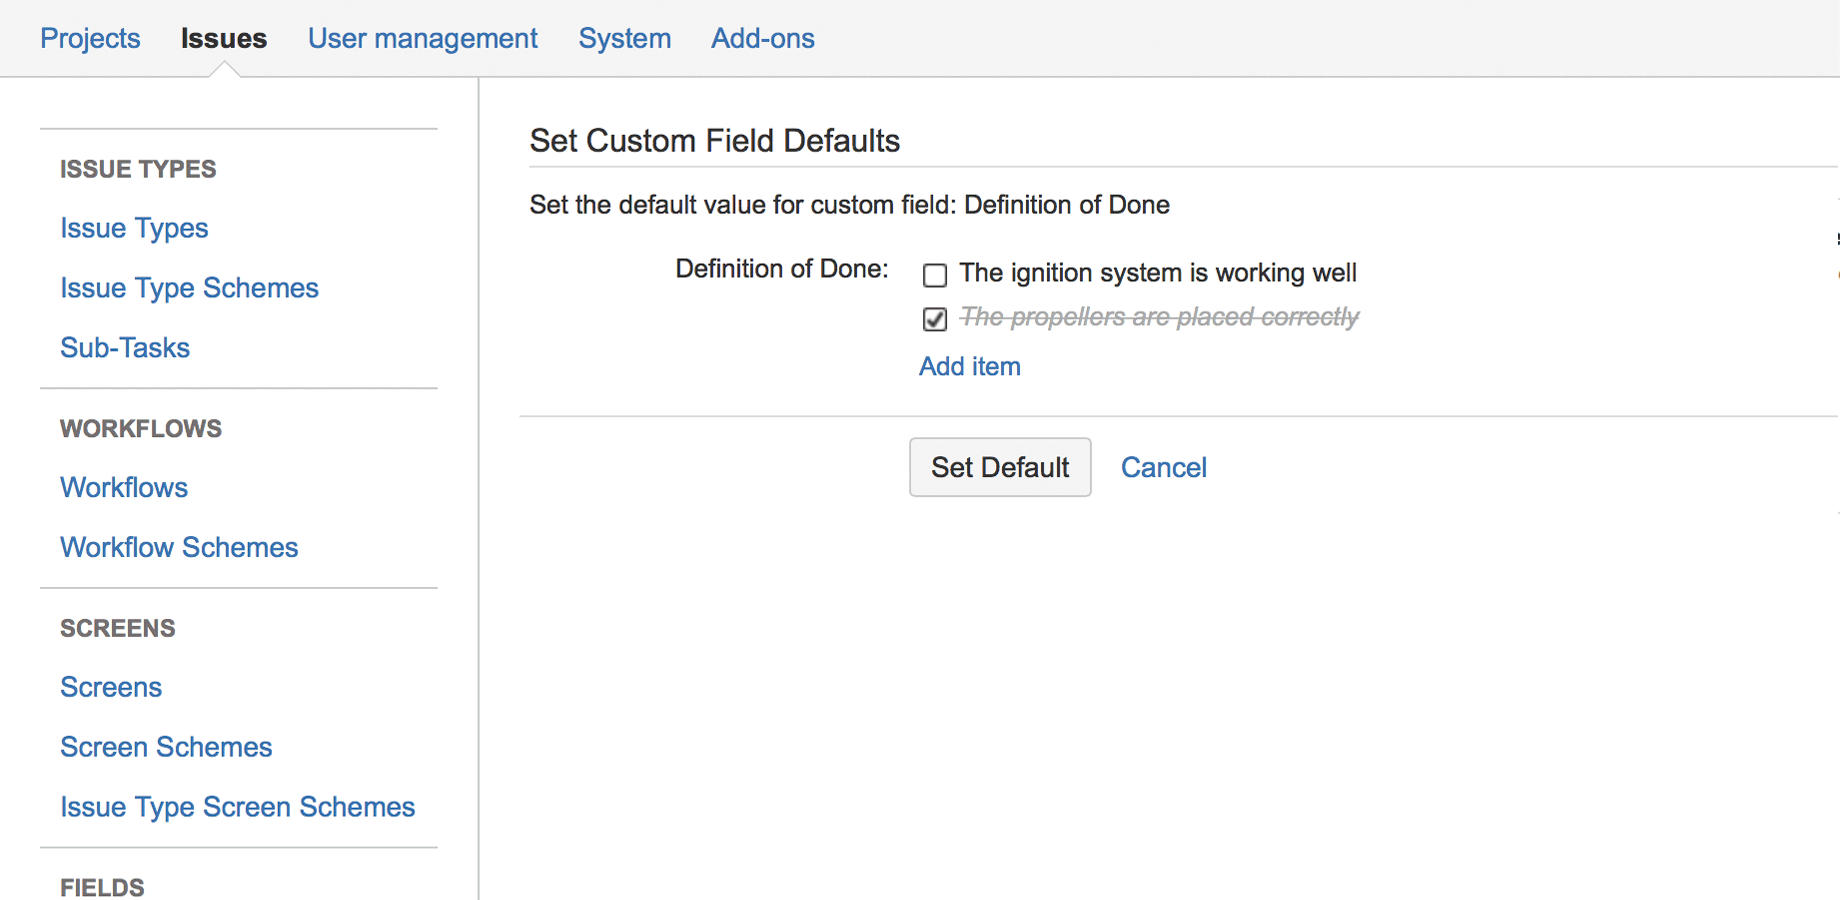This screenshot has height=900, width=1840.
Task: Switch to the System tab
Action: (625, 38)
